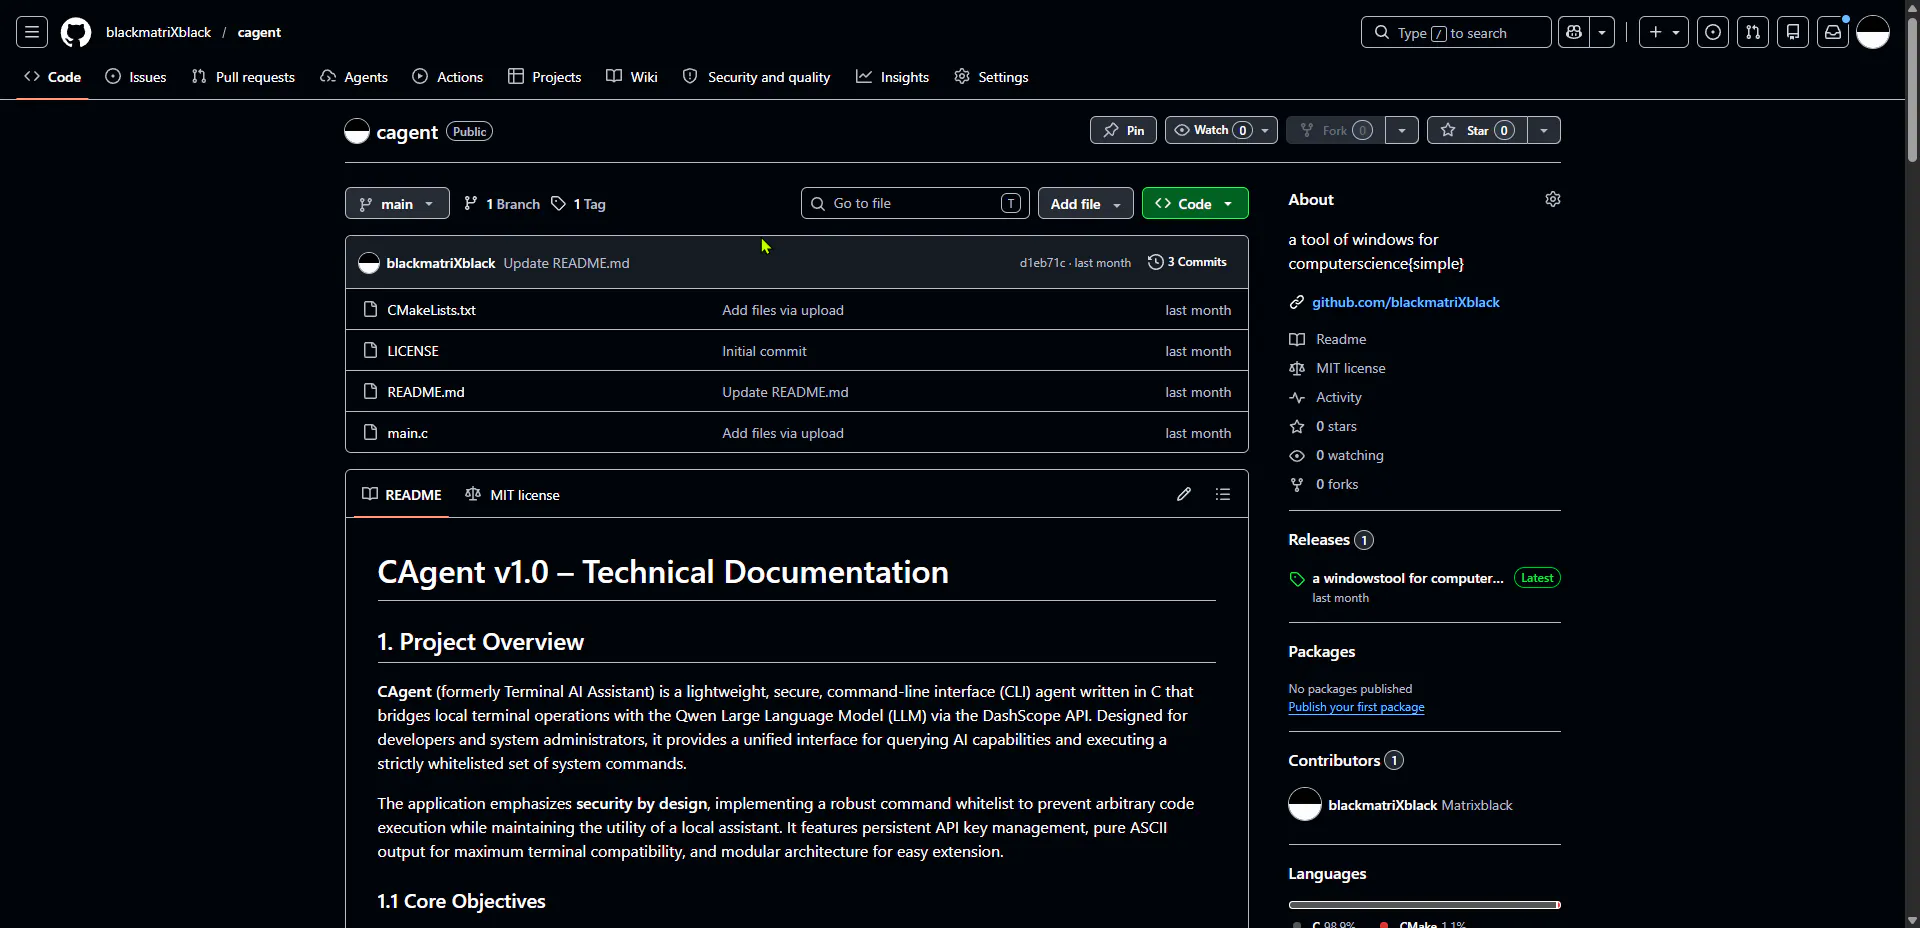Open the latest release a windowstool link
Viewport: 1920px width, 928px height.
(x=1408, y=578)
